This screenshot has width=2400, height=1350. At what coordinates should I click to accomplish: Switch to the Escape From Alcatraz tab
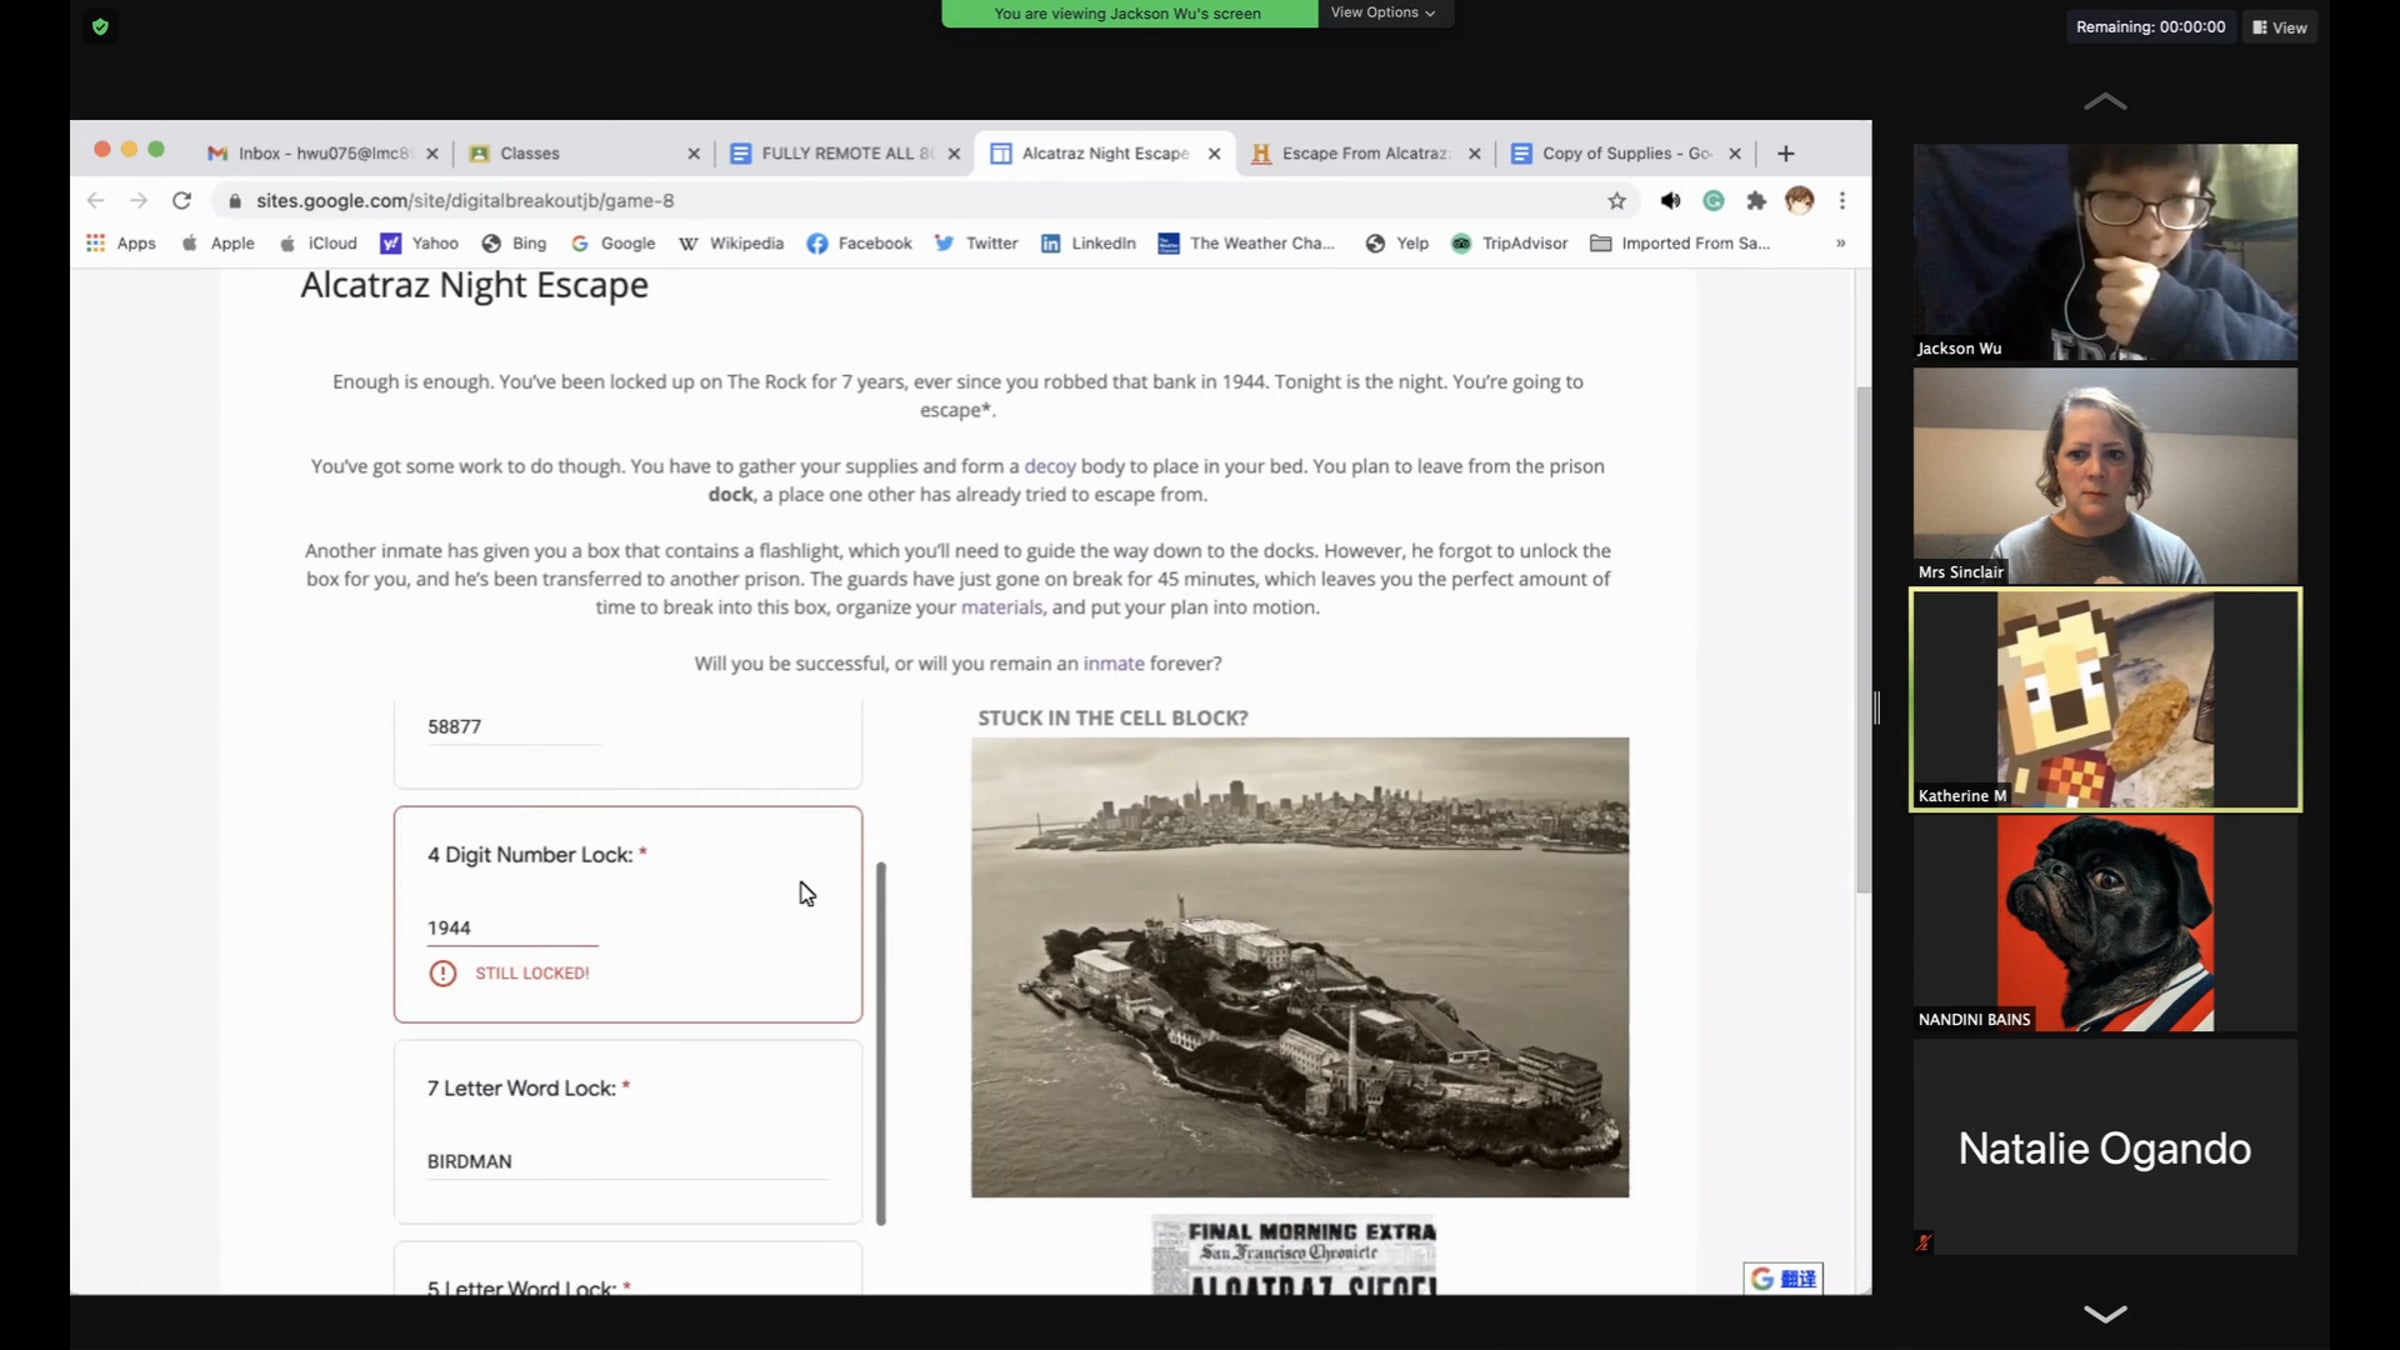click(x=1365, y=153)
